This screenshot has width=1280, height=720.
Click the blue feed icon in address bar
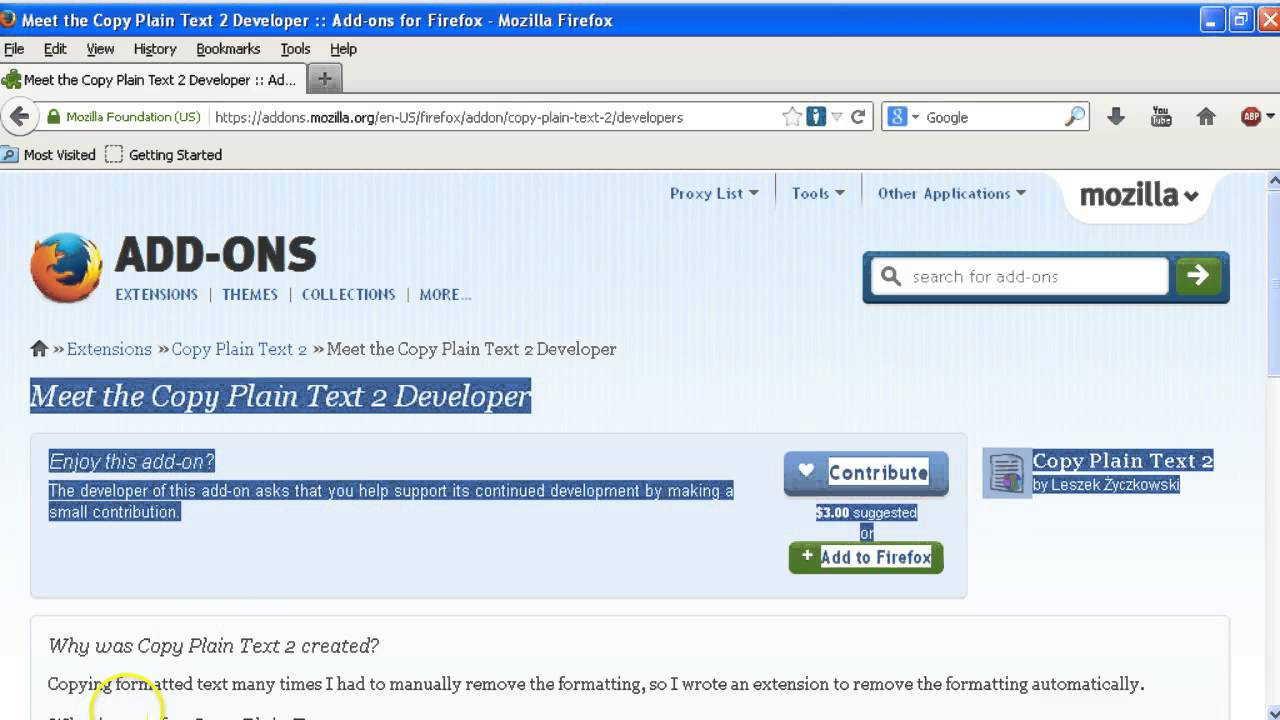816,117
